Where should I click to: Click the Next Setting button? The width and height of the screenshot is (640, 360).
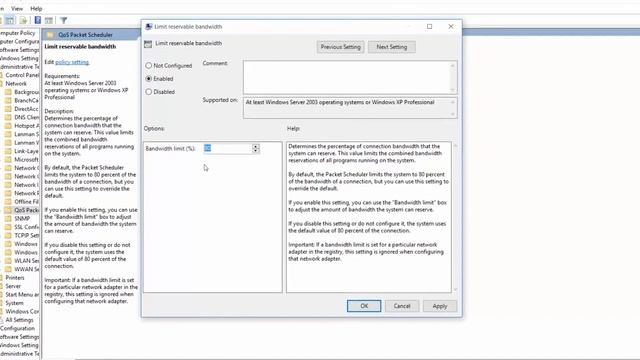[x=391, y=47]
